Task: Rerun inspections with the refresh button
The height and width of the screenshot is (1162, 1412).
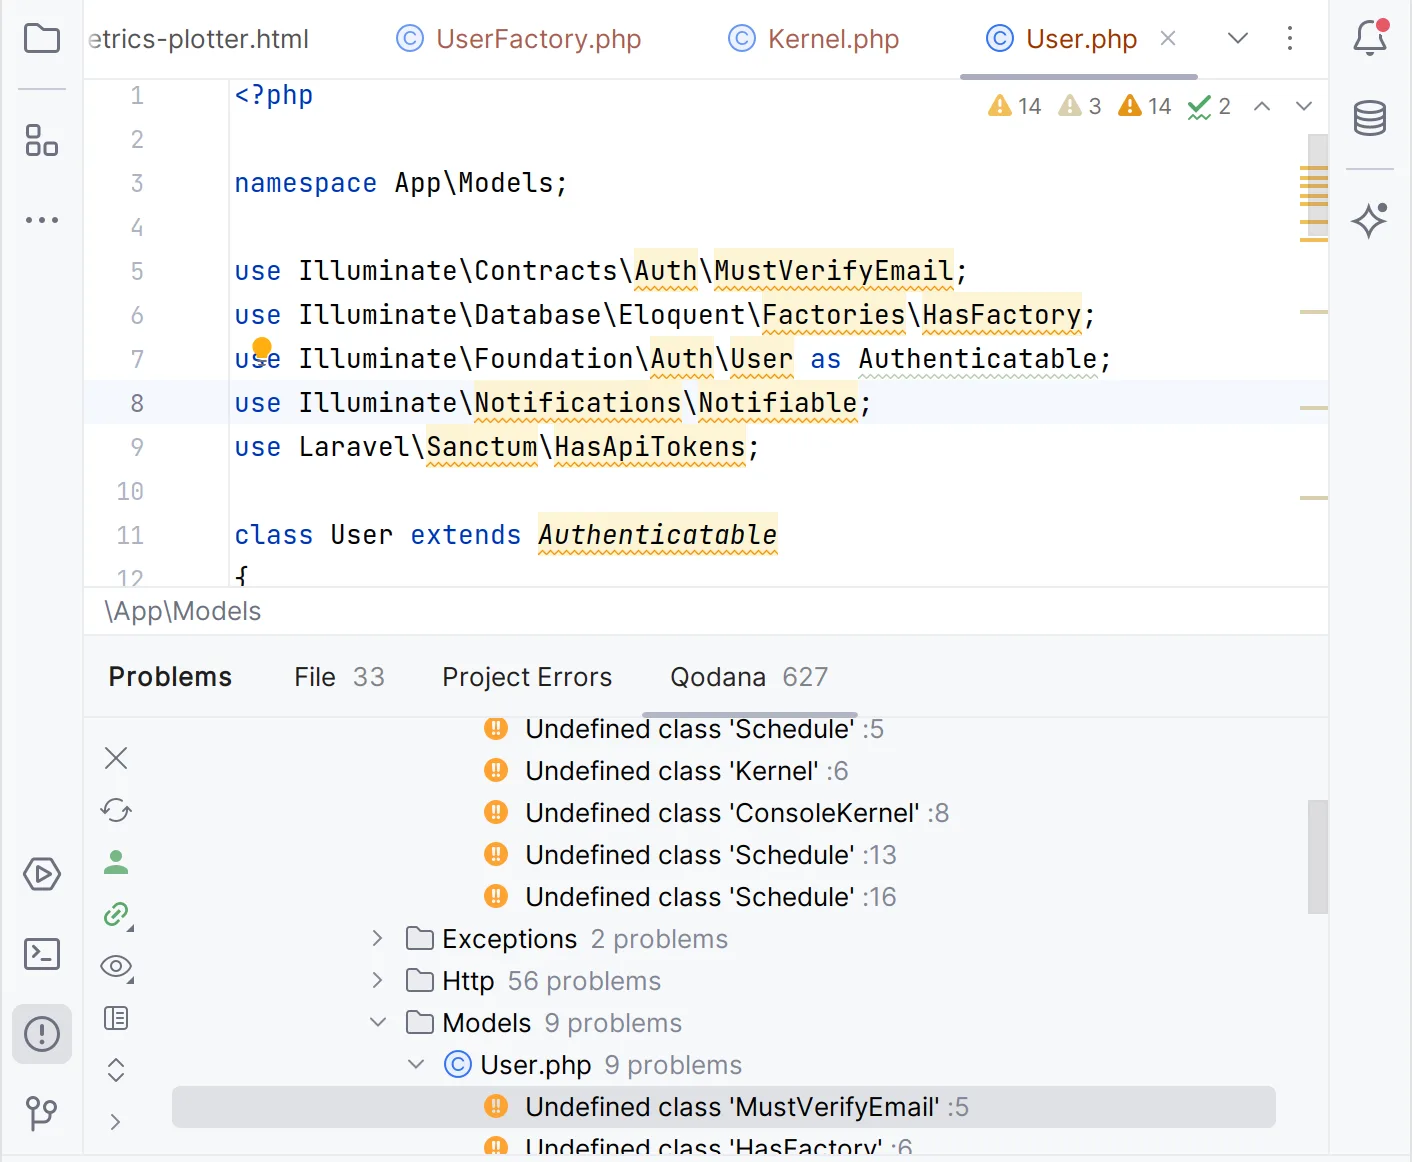Action: [x=116, y=810]
